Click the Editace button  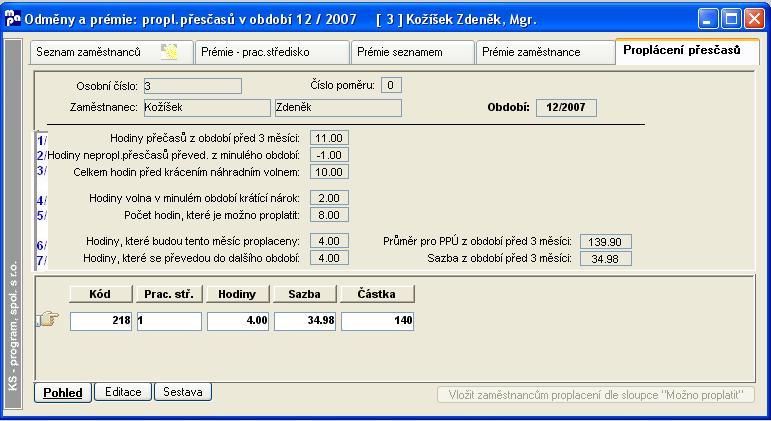click(x=123, y=392)
